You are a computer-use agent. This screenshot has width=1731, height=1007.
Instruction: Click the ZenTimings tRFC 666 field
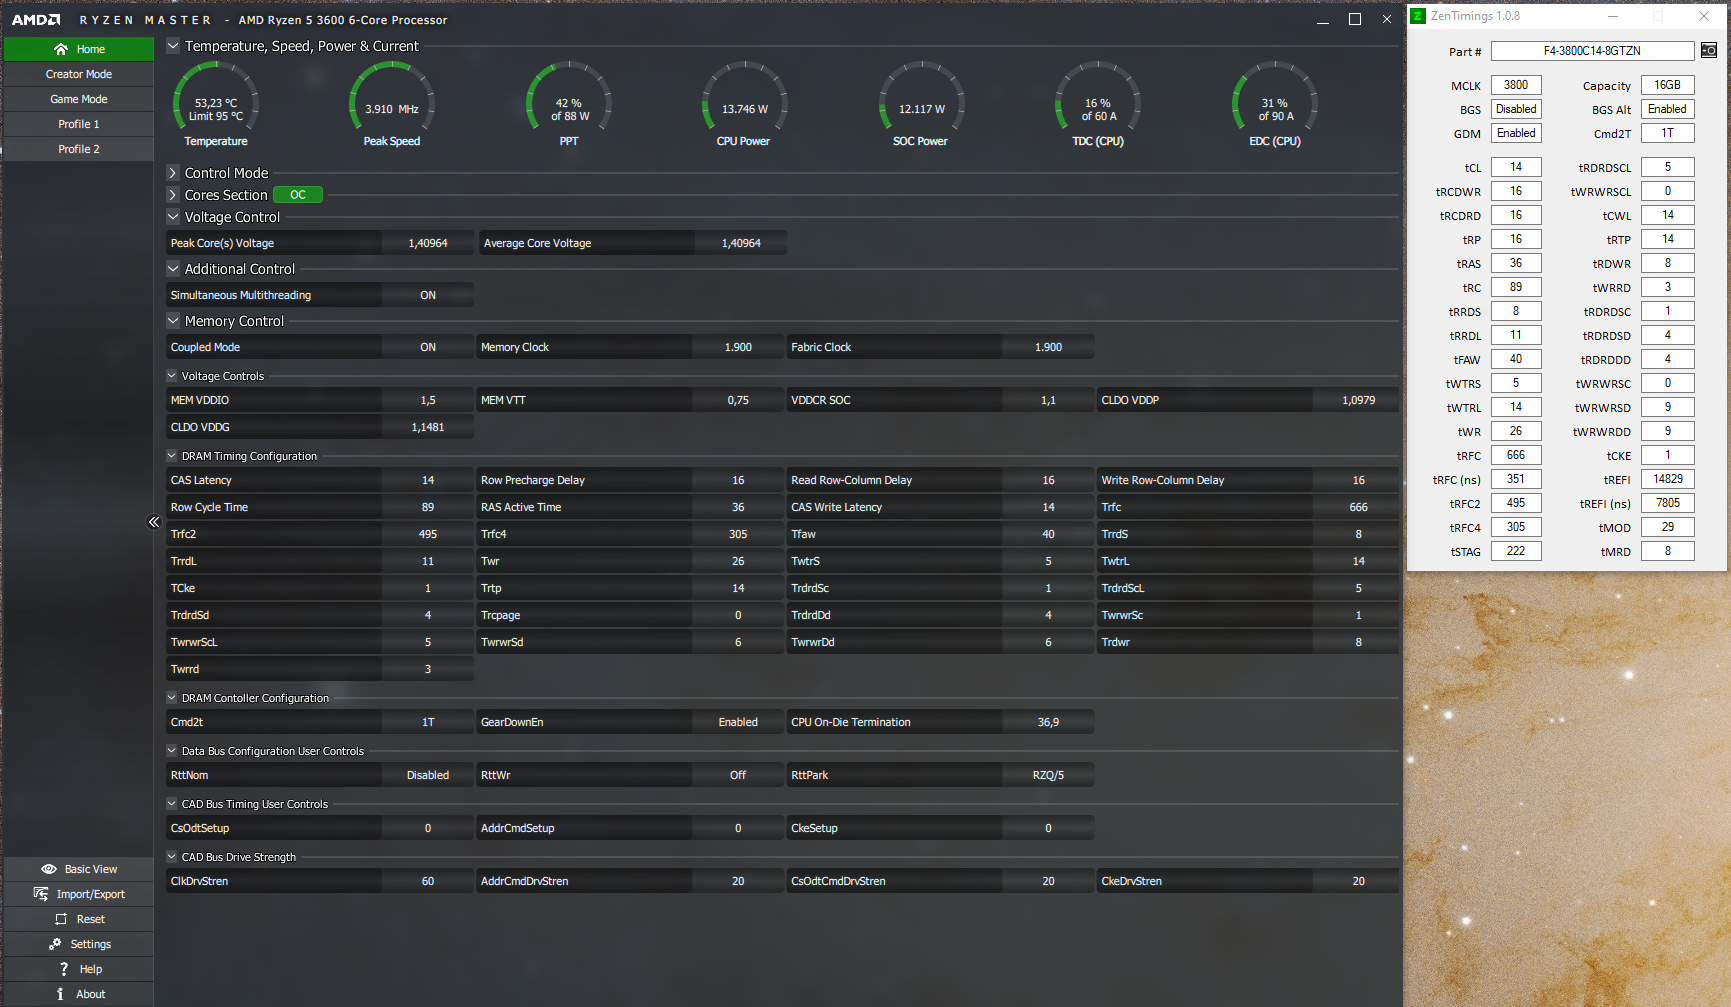pos(1516,455)
